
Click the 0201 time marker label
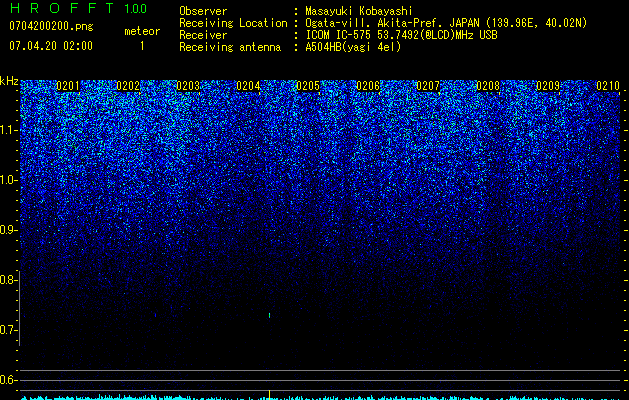(68, 86)
